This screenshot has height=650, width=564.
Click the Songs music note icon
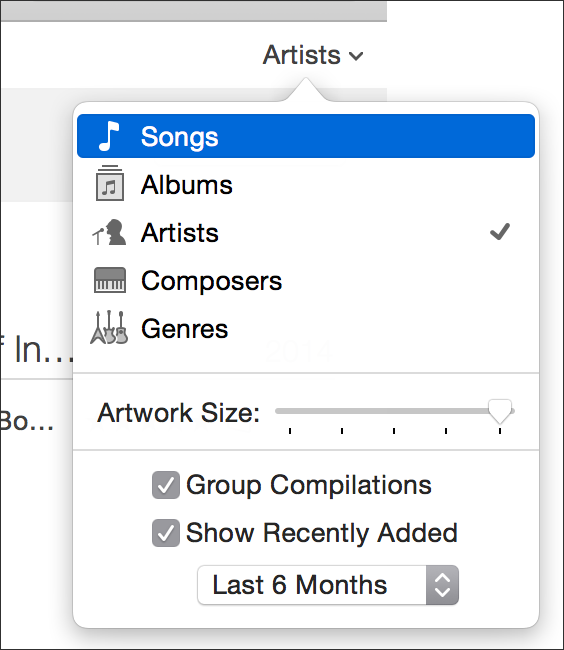point(109,136)
